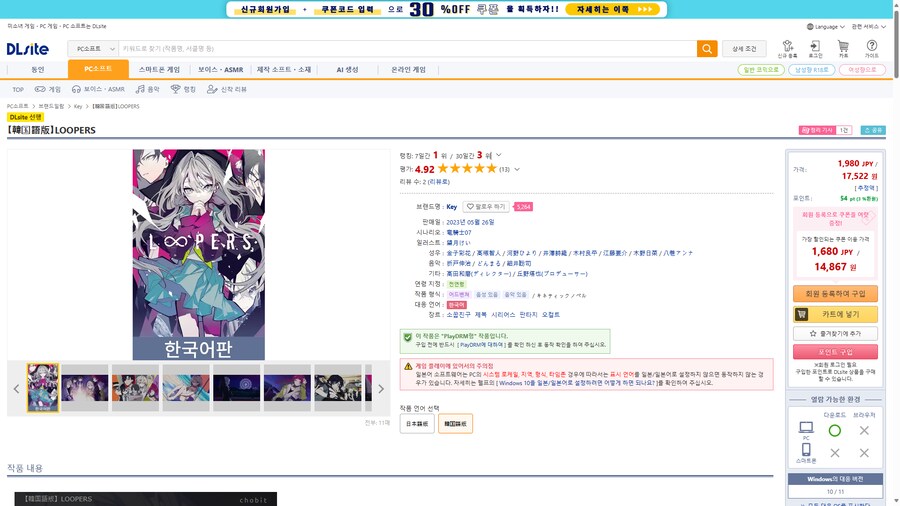The image size is (900, 506).
Task: Select the 韓国語版 language option
Action: [455, 423]
